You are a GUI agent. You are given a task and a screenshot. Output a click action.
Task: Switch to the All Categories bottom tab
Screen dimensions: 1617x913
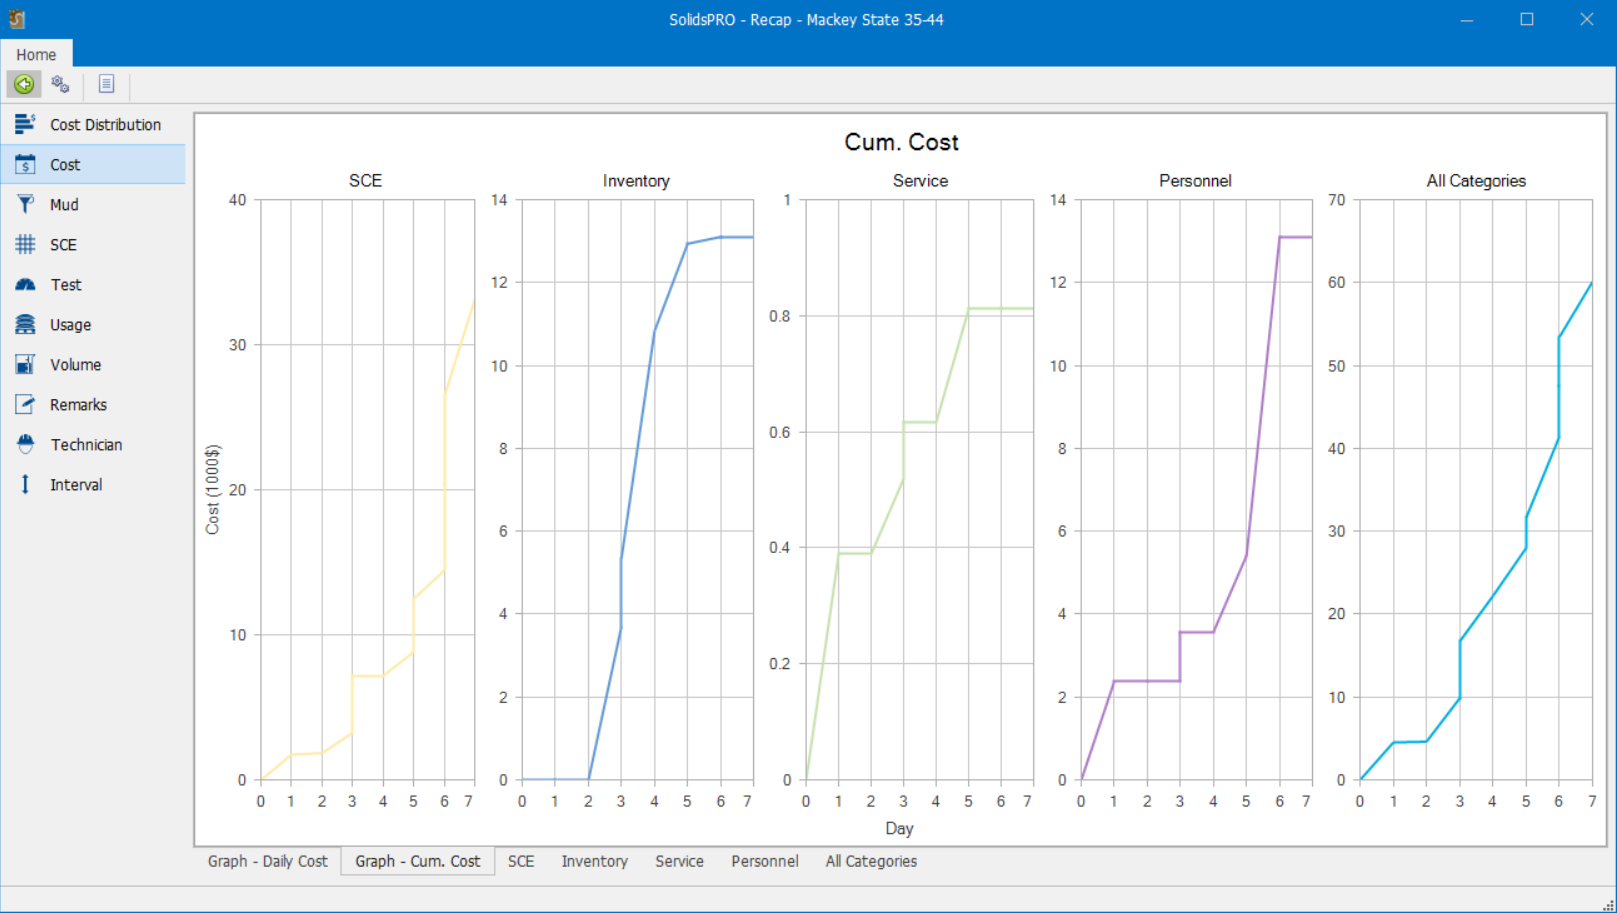click(870, 861)
